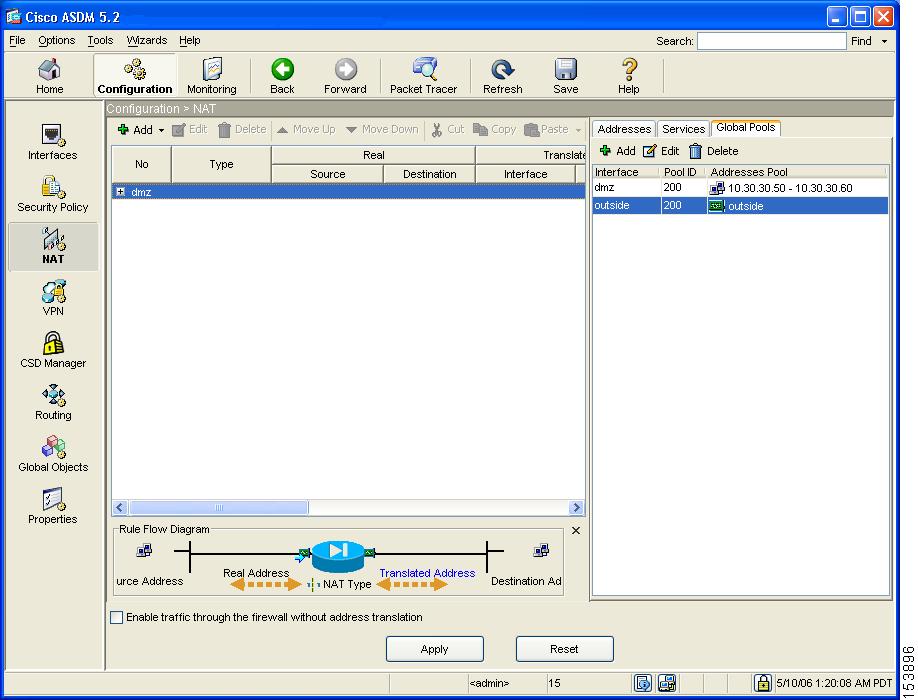The image size is (918, 700).
Task: Open the Find dropdown arrow
Action: [884, 41]
